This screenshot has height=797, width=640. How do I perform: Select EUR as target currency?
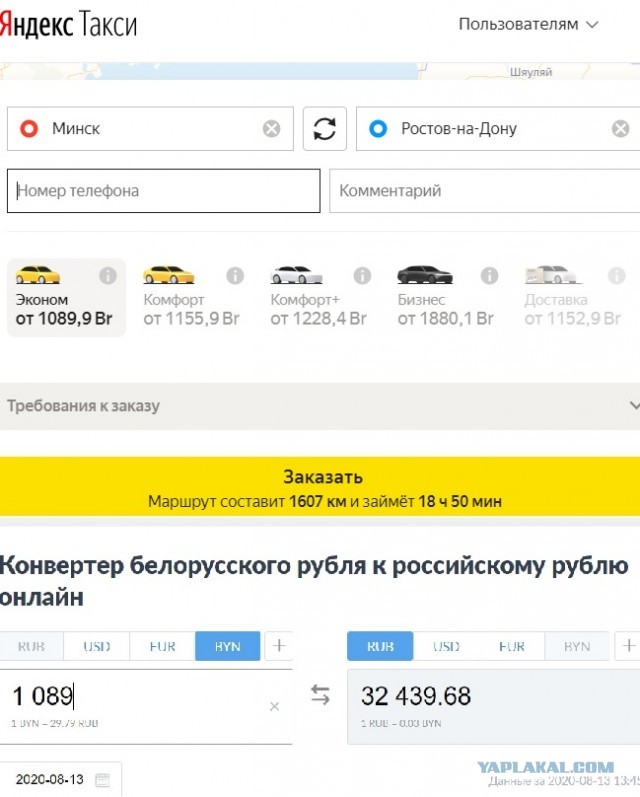(511, 646)
